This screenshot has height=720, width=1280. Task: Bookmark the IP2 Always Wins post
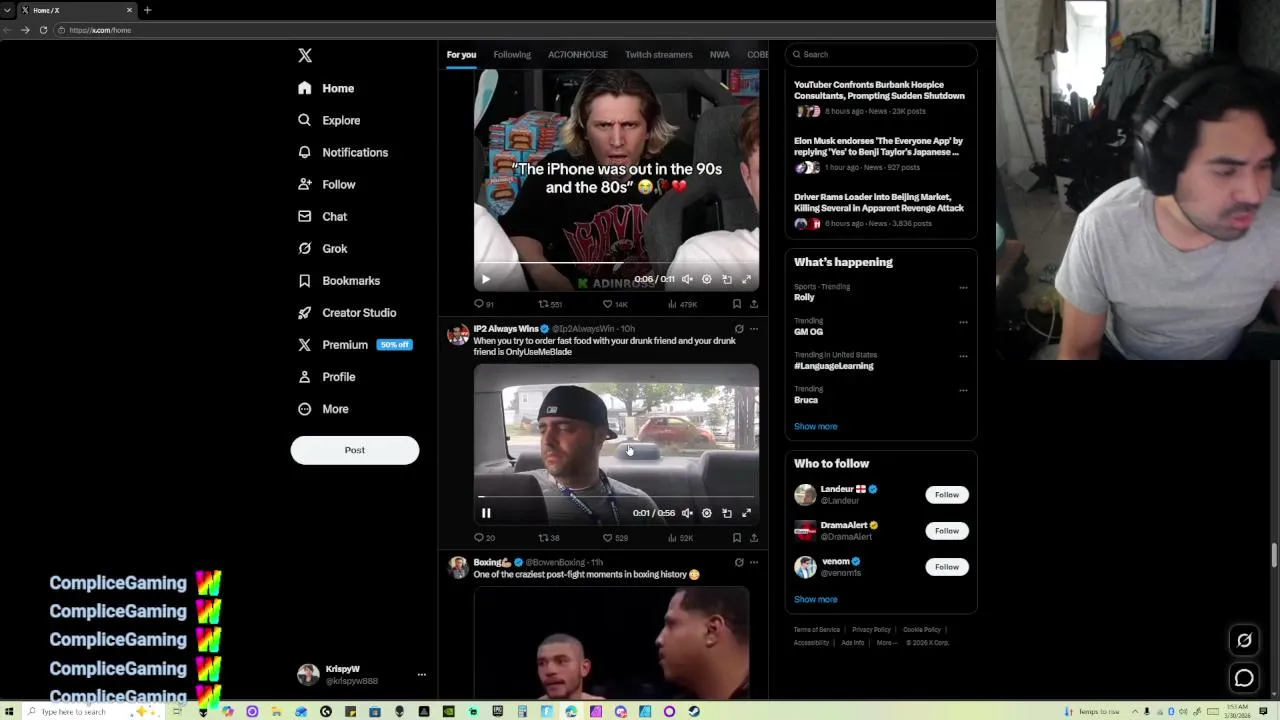click(x=737, y=538)
